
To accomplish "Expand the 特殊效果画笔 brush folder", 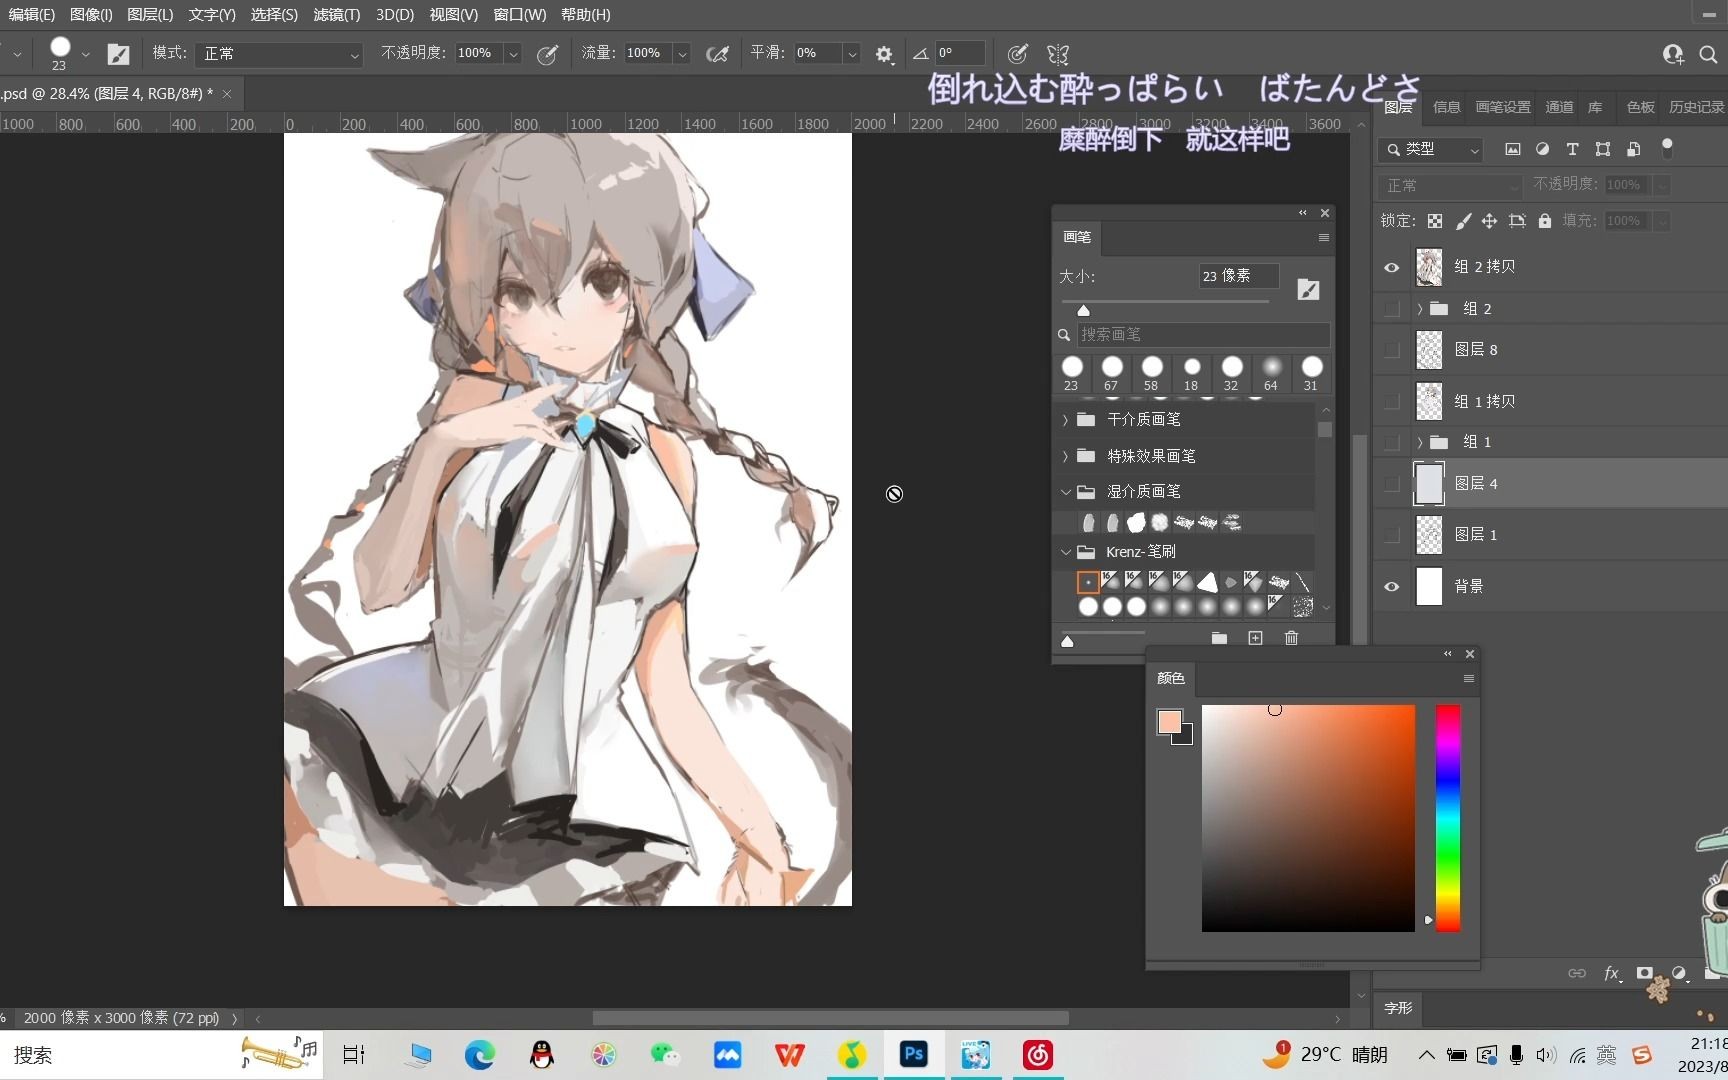I will [1065, 456].
